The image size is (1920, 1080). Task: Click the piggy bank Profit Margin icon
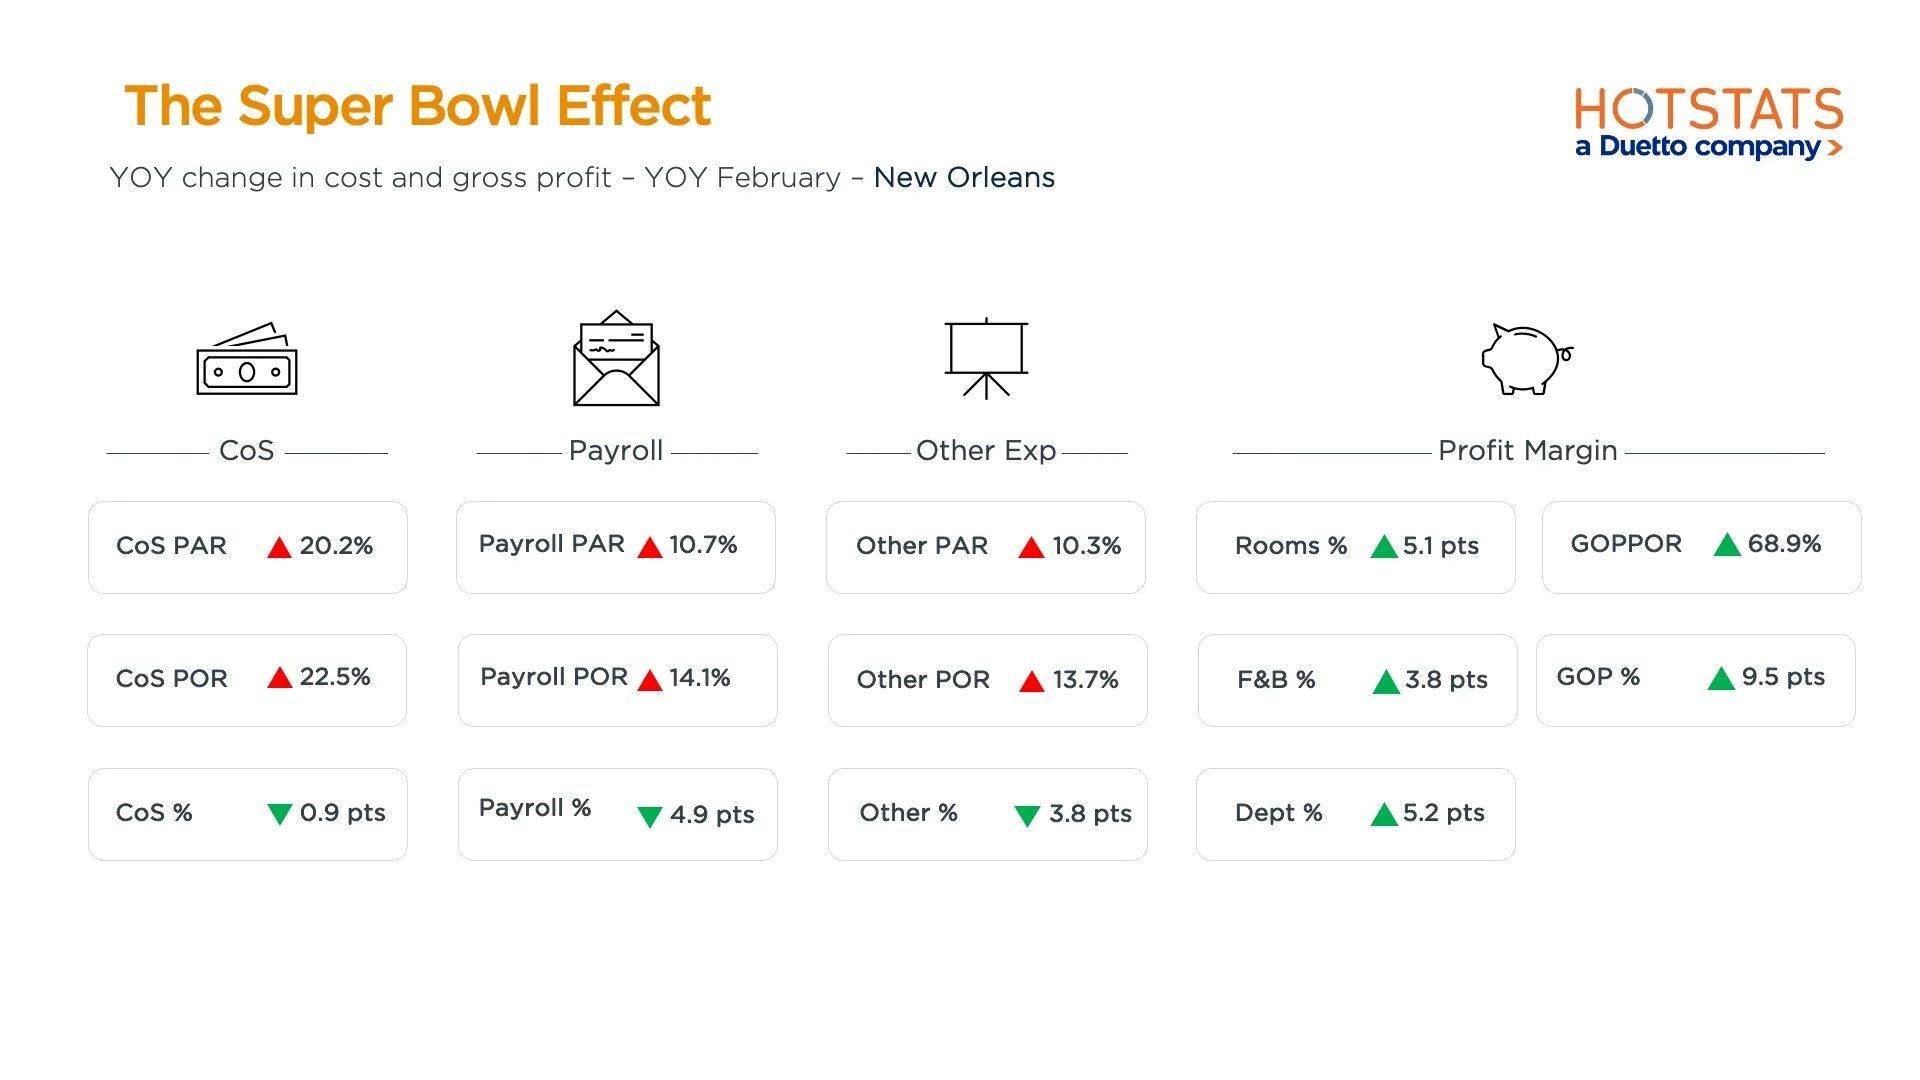click(1526, 359)
